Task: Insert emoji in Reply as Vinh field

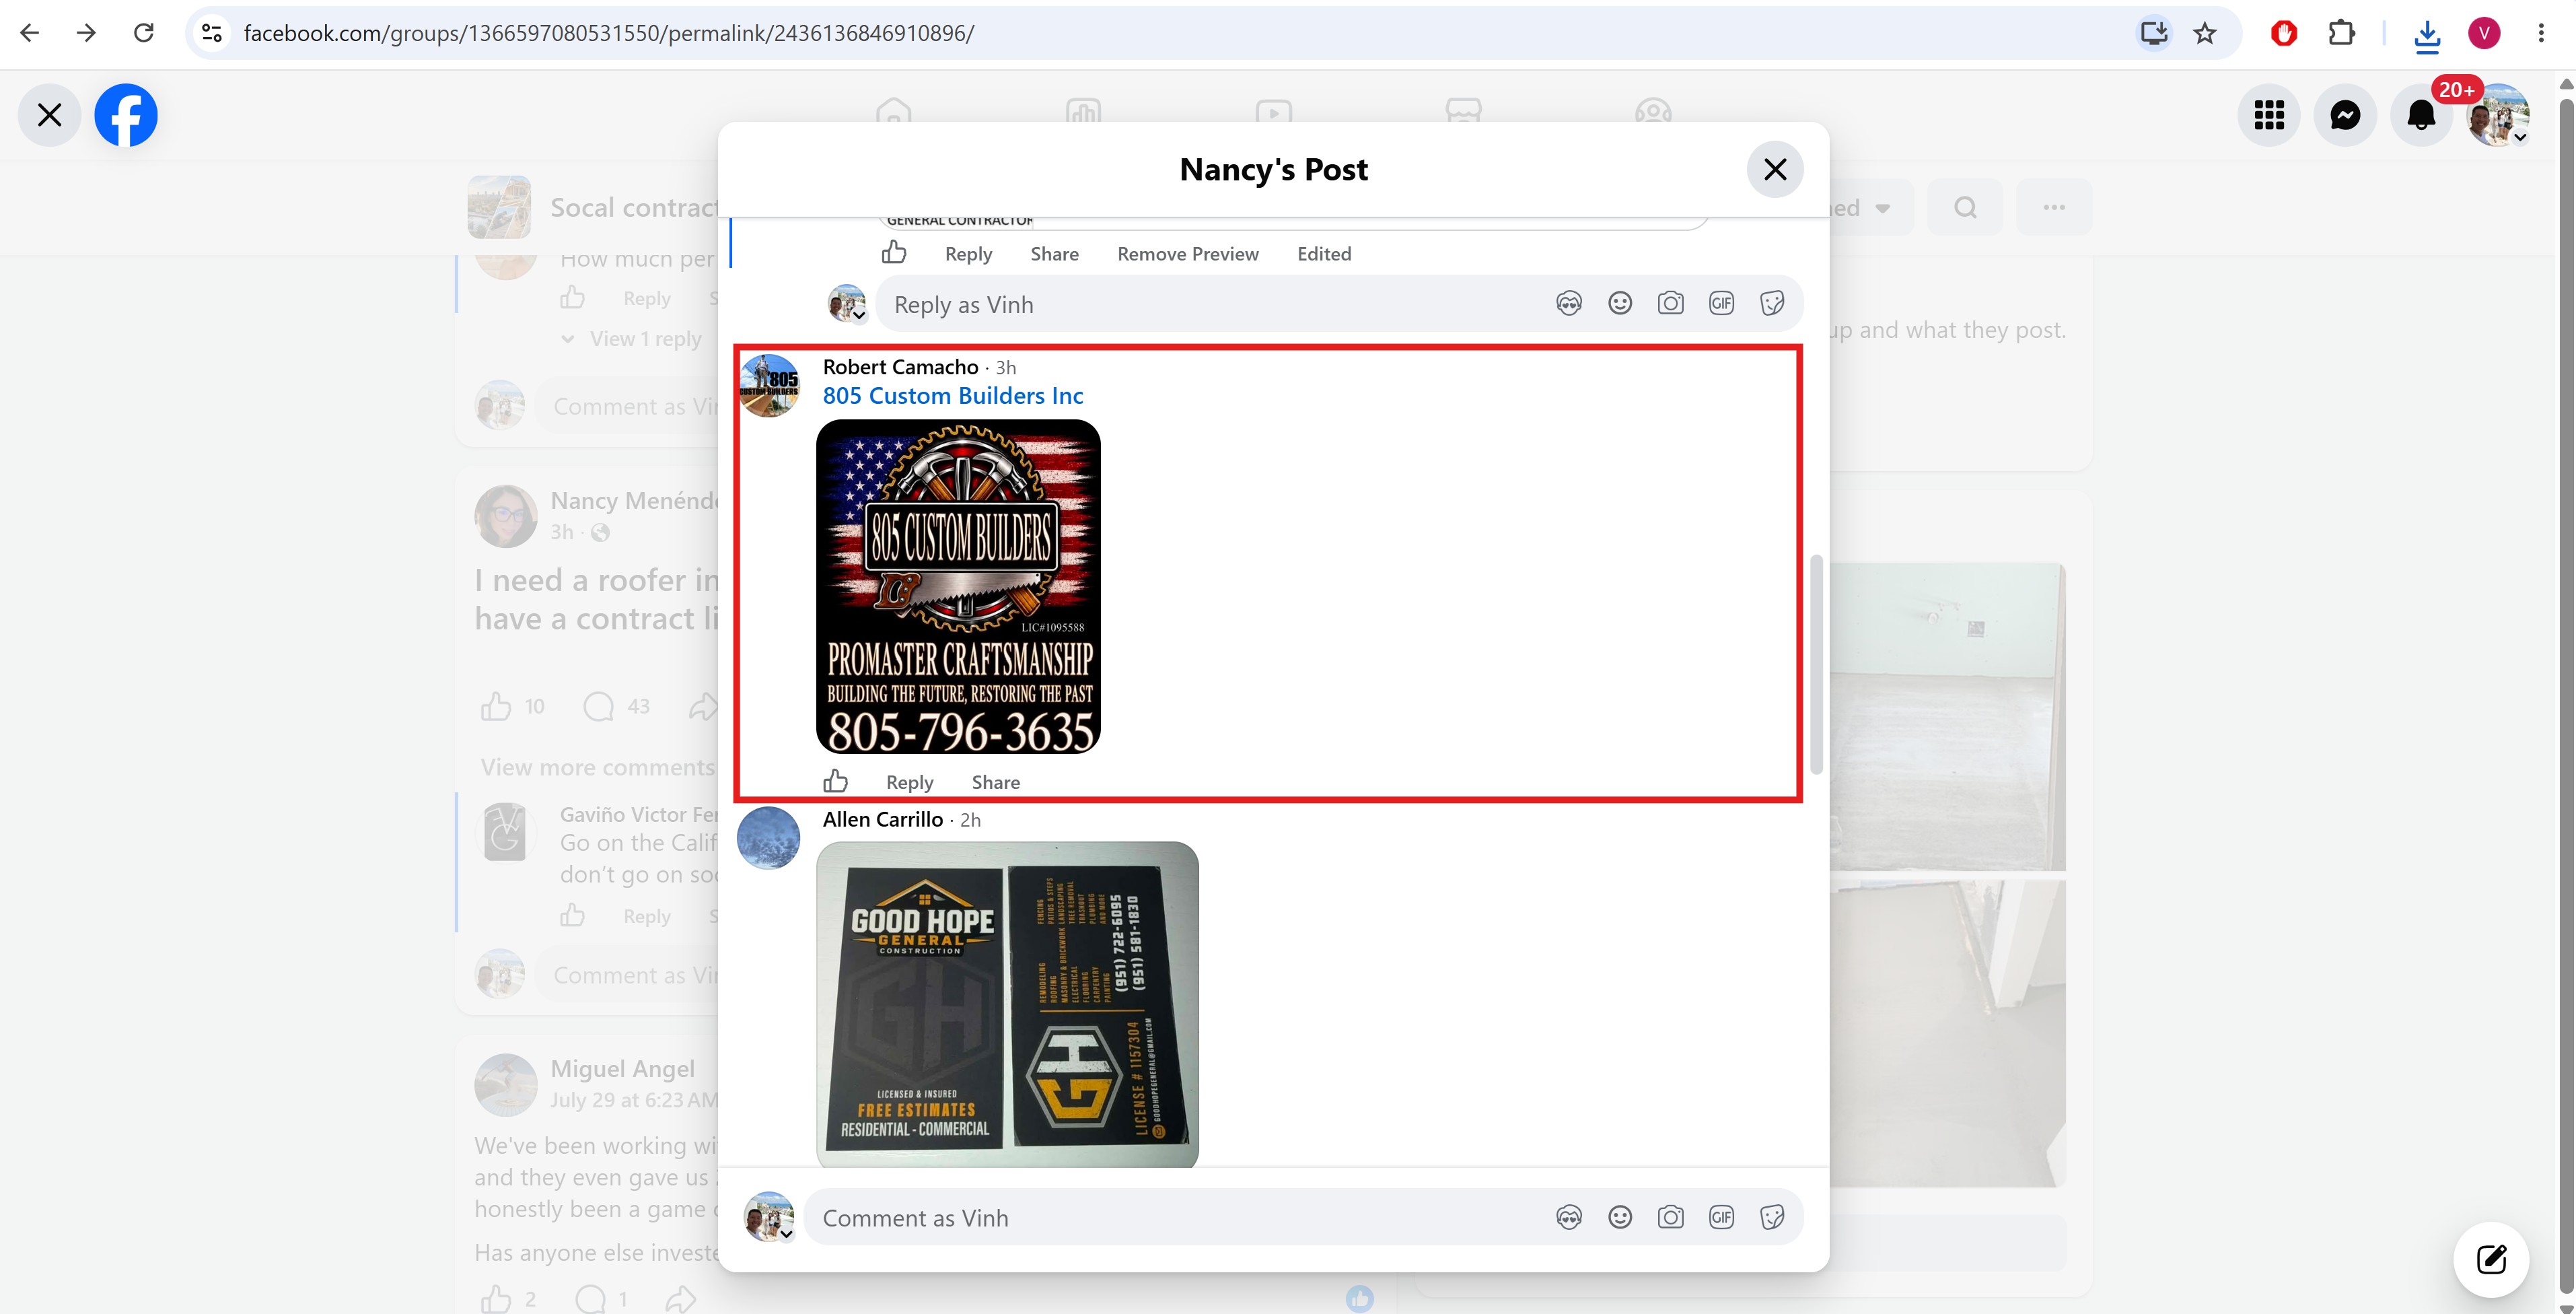Action: pos(1620,303)
